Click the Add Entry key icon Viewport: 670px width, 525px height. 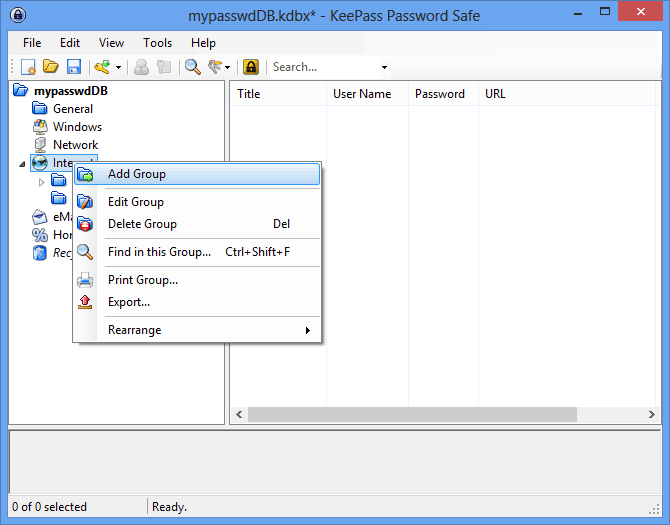pos(102,67)
